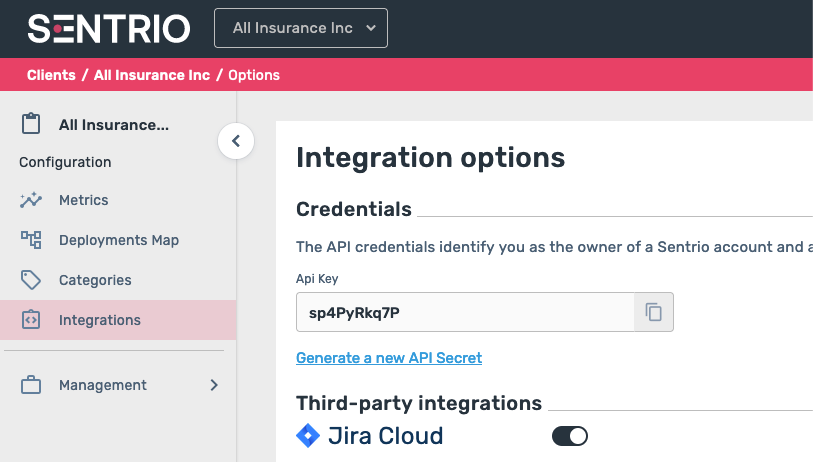Expand the Management submenu arrow
813x462 pixels.
[x=213, y=385]
